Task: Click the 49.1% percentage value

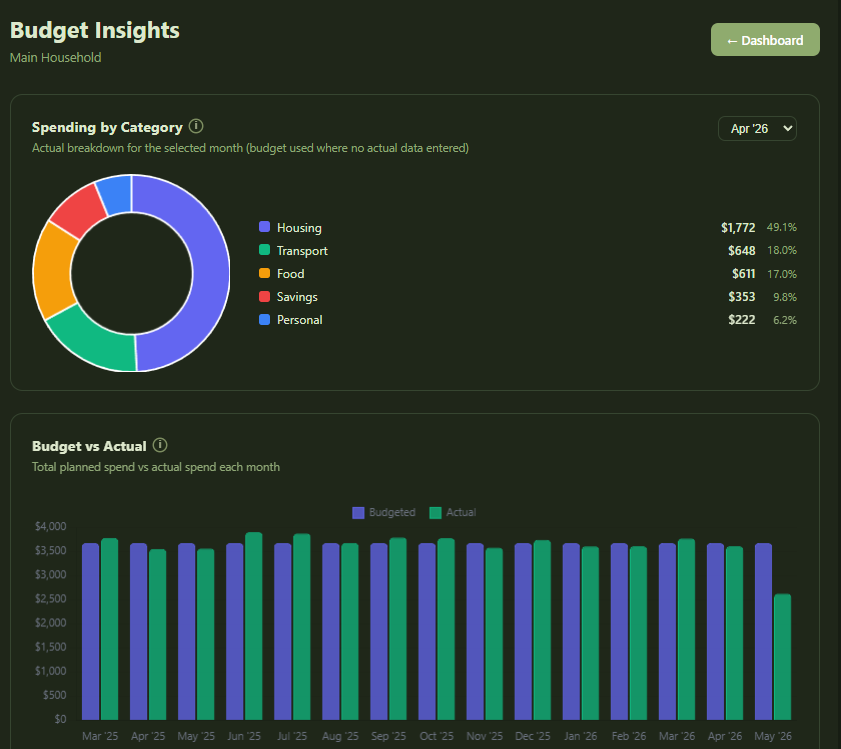Action: (781, 227)
